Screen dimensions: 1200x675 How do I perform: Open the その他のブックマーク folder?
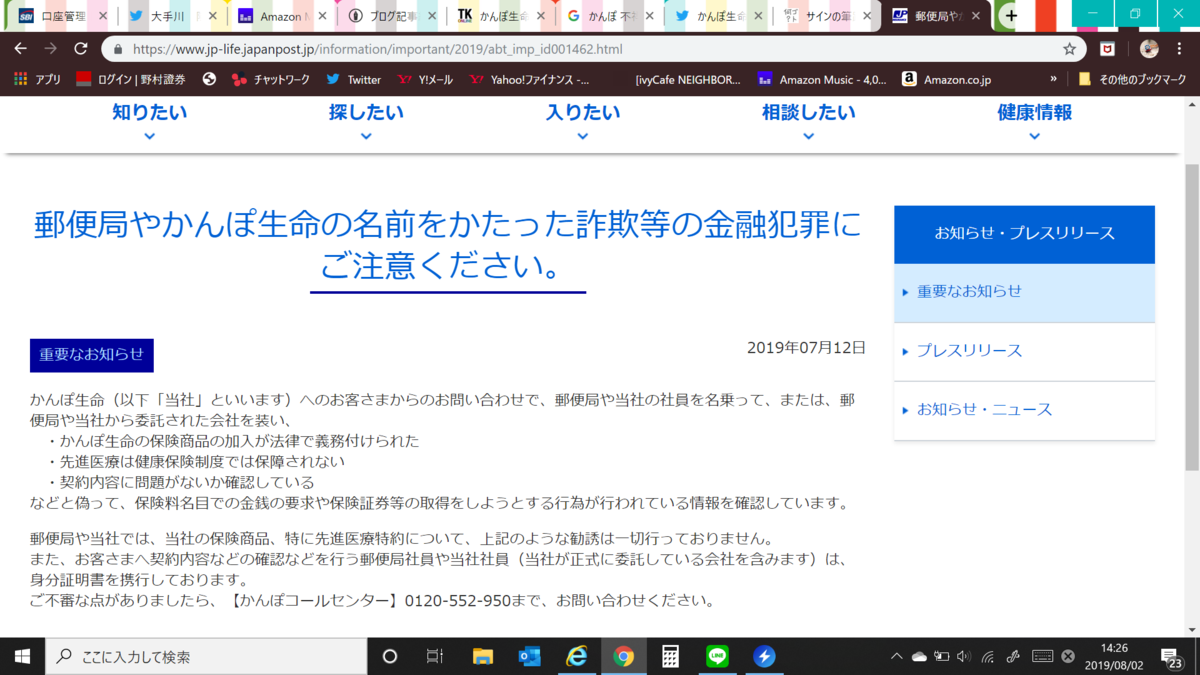click(1134, 79)
